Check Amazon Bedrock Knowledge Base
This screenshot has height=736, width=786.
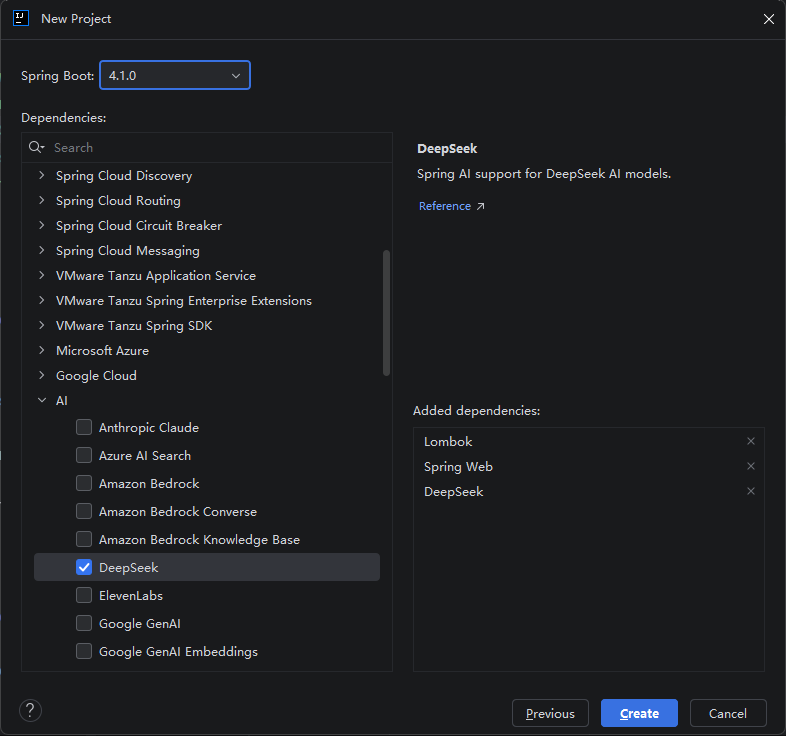pyautogui.click(x=84, y=539)
